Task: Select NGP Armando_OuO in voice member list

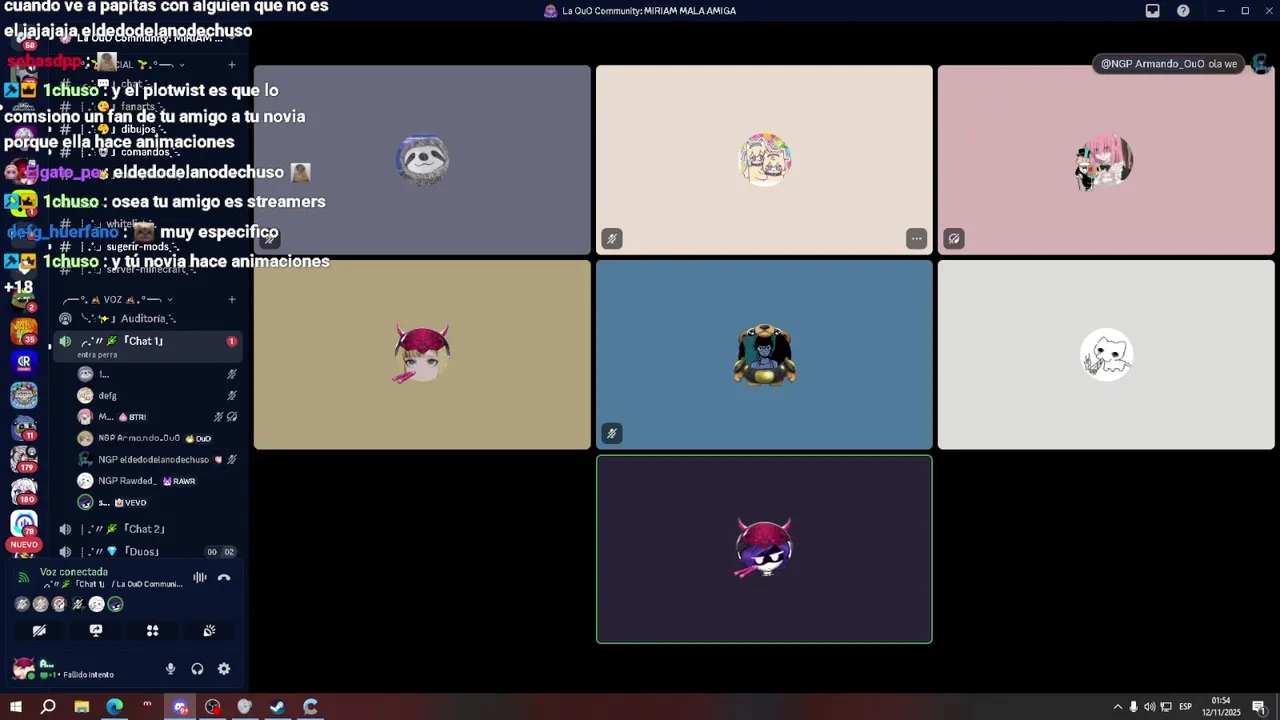Action: tap(157, 438)
